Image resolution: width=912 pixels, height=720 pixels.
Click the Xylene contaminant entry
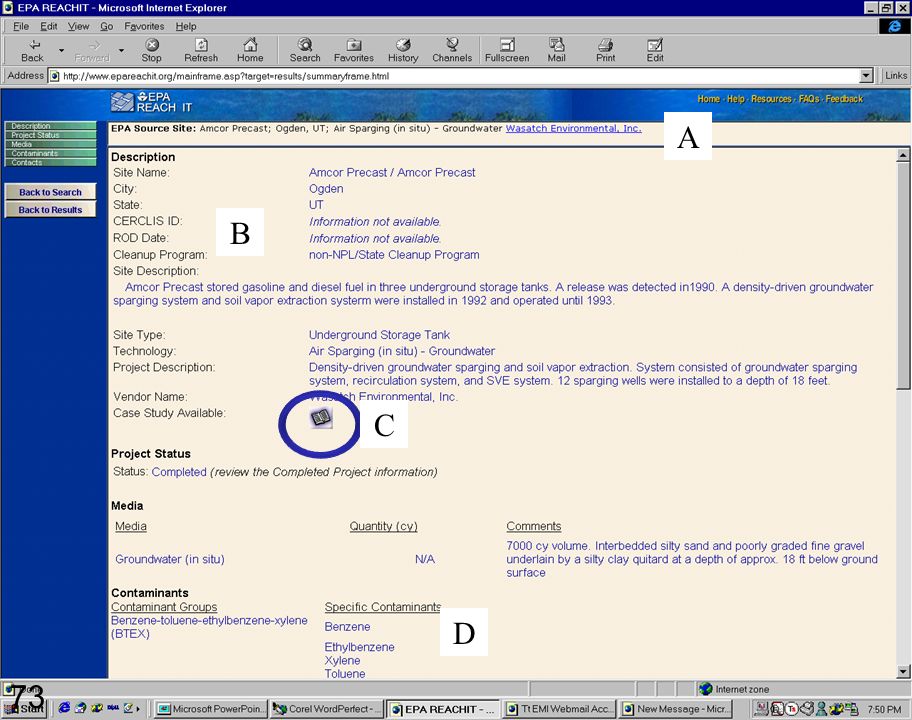click(x=343, y=661)
